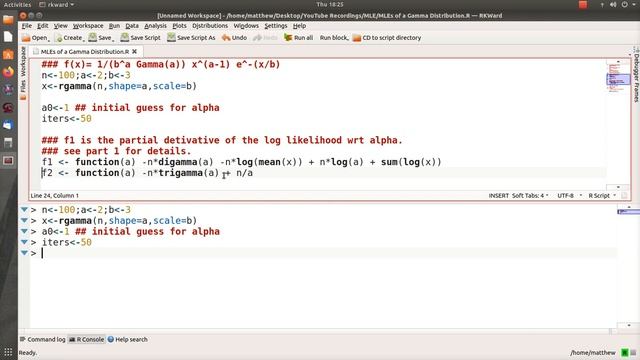Click the Line 24, Column 1 indicator

tap(55, 196)
